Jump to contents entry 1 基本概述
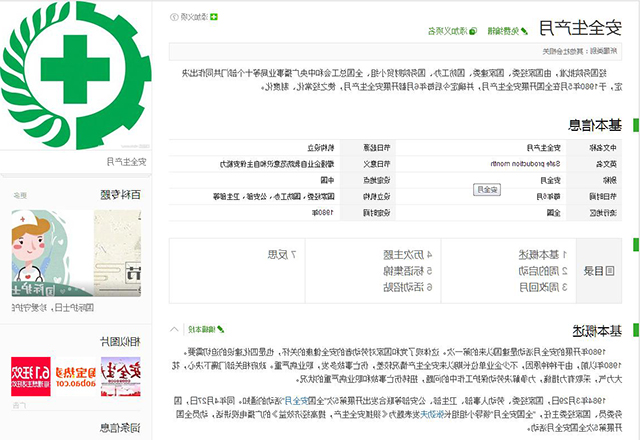 click(x=543, y=255)
